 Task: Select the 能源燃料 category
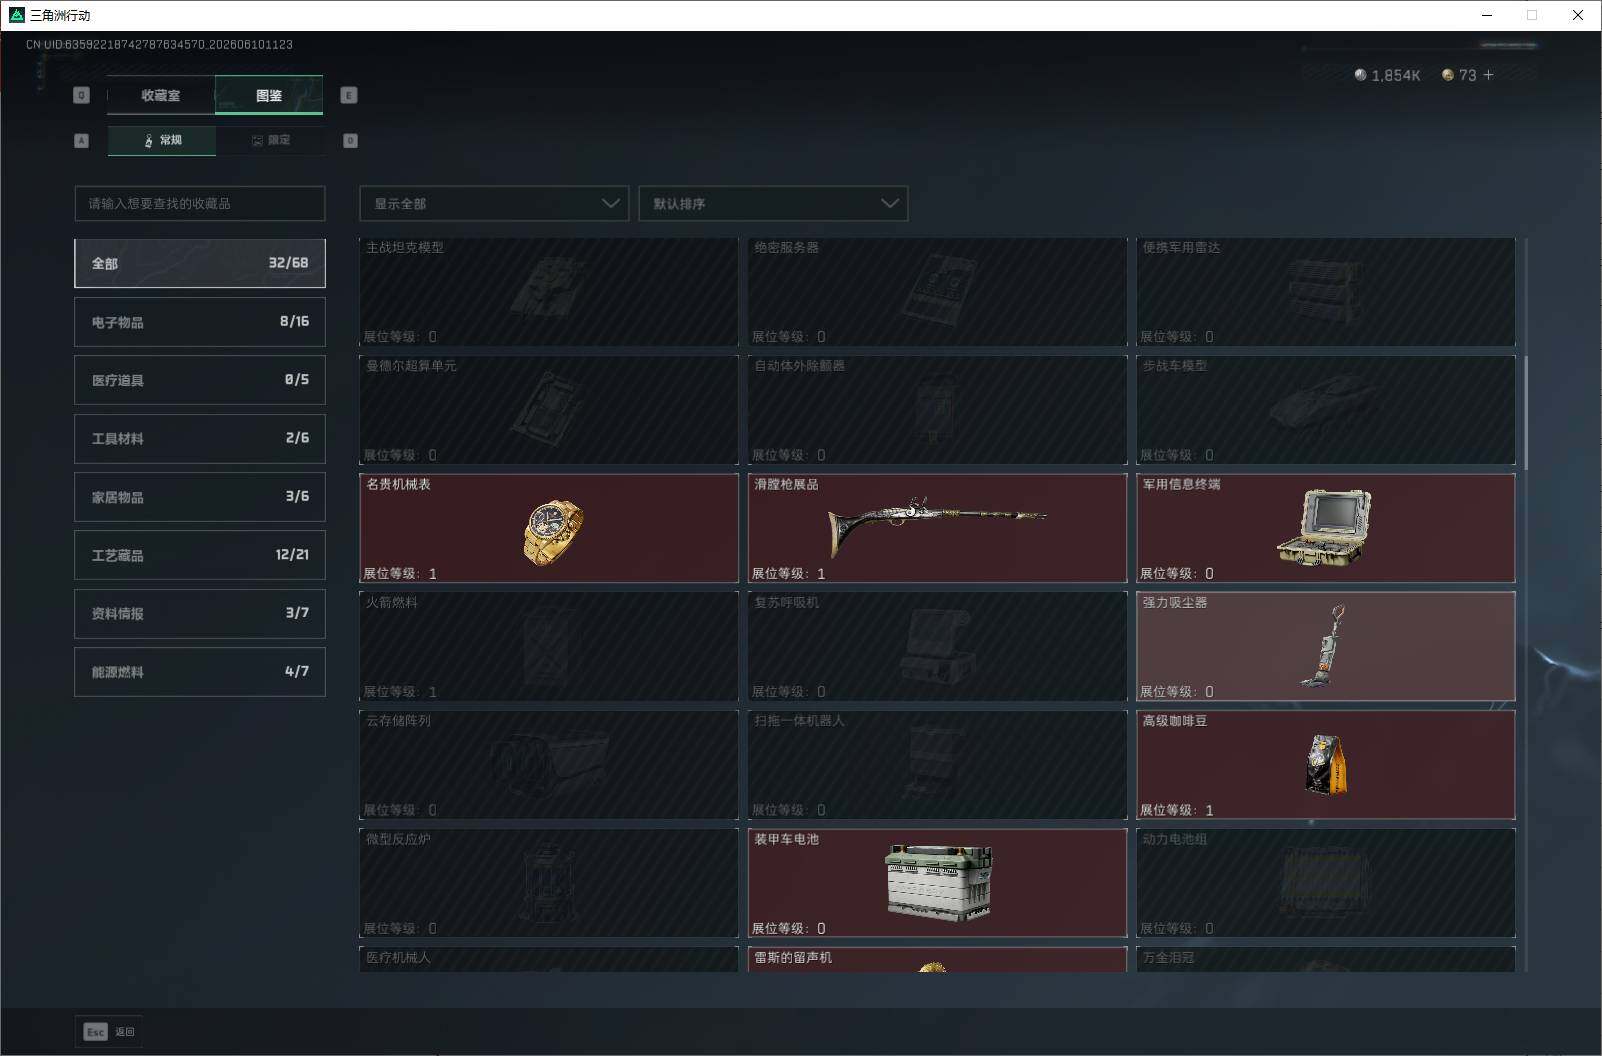point(200,672)
